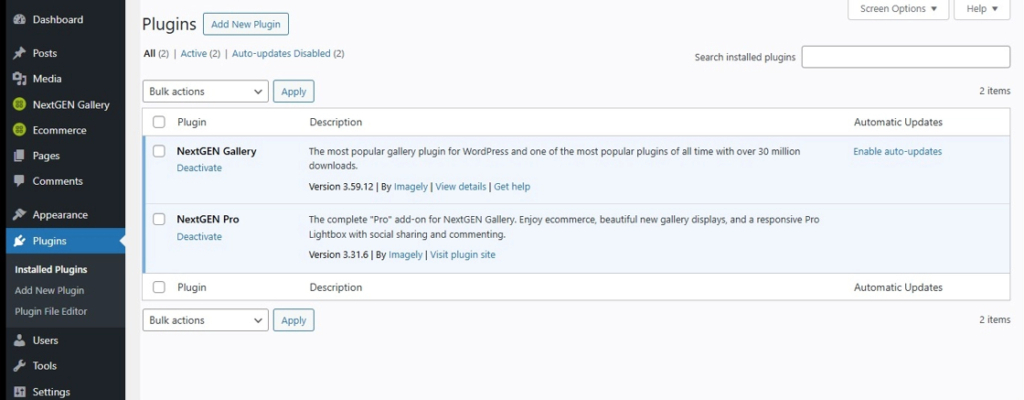
Task: Click the Tools wrench icon
Action: coord(20,366)
